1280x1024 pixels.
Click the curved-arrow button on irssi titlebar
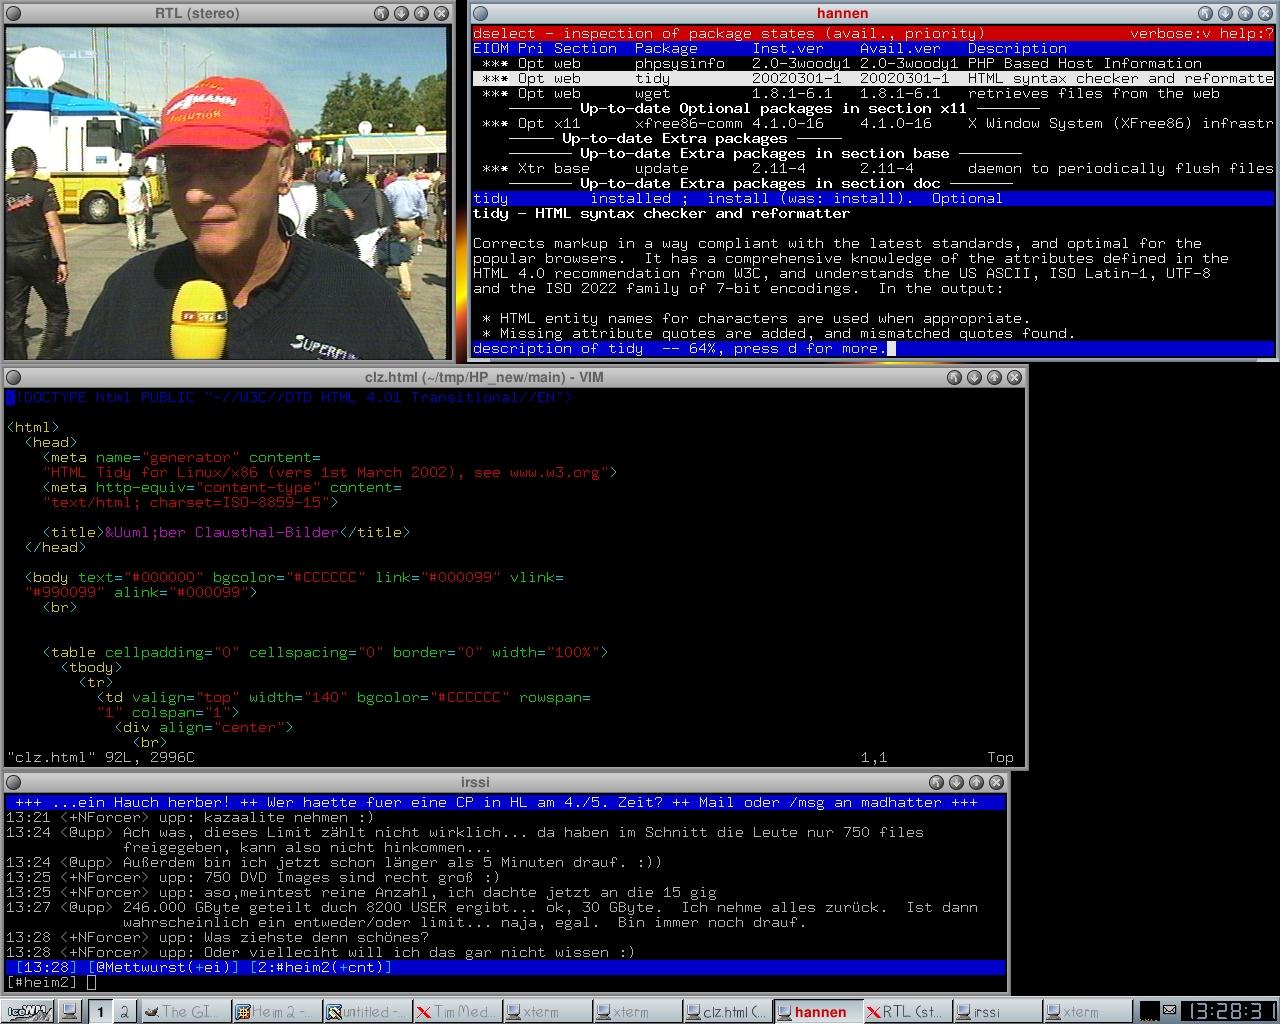tap(936, 782)
